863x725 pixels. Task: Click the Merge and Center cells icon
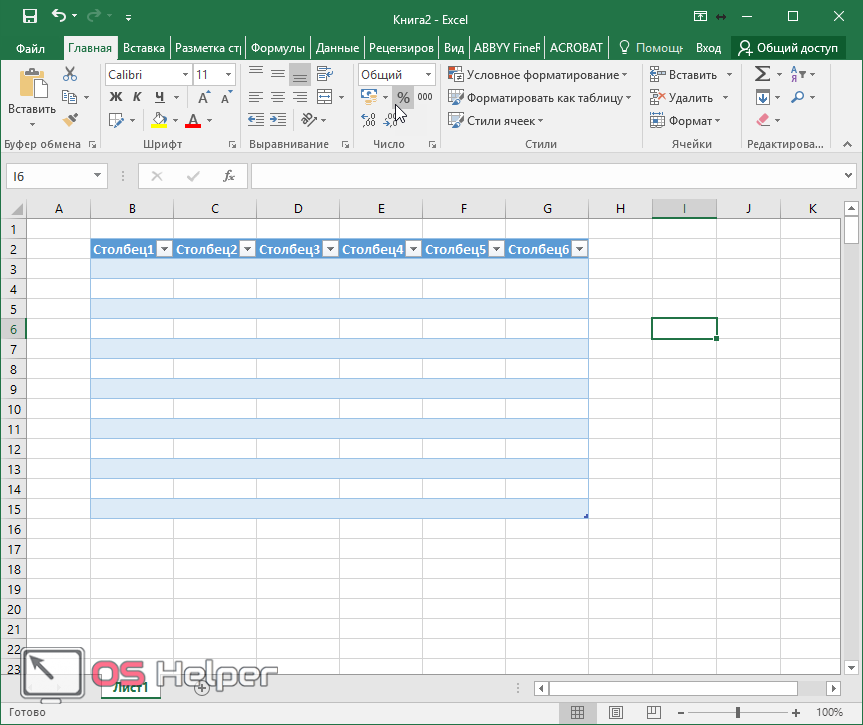[323, 98]
